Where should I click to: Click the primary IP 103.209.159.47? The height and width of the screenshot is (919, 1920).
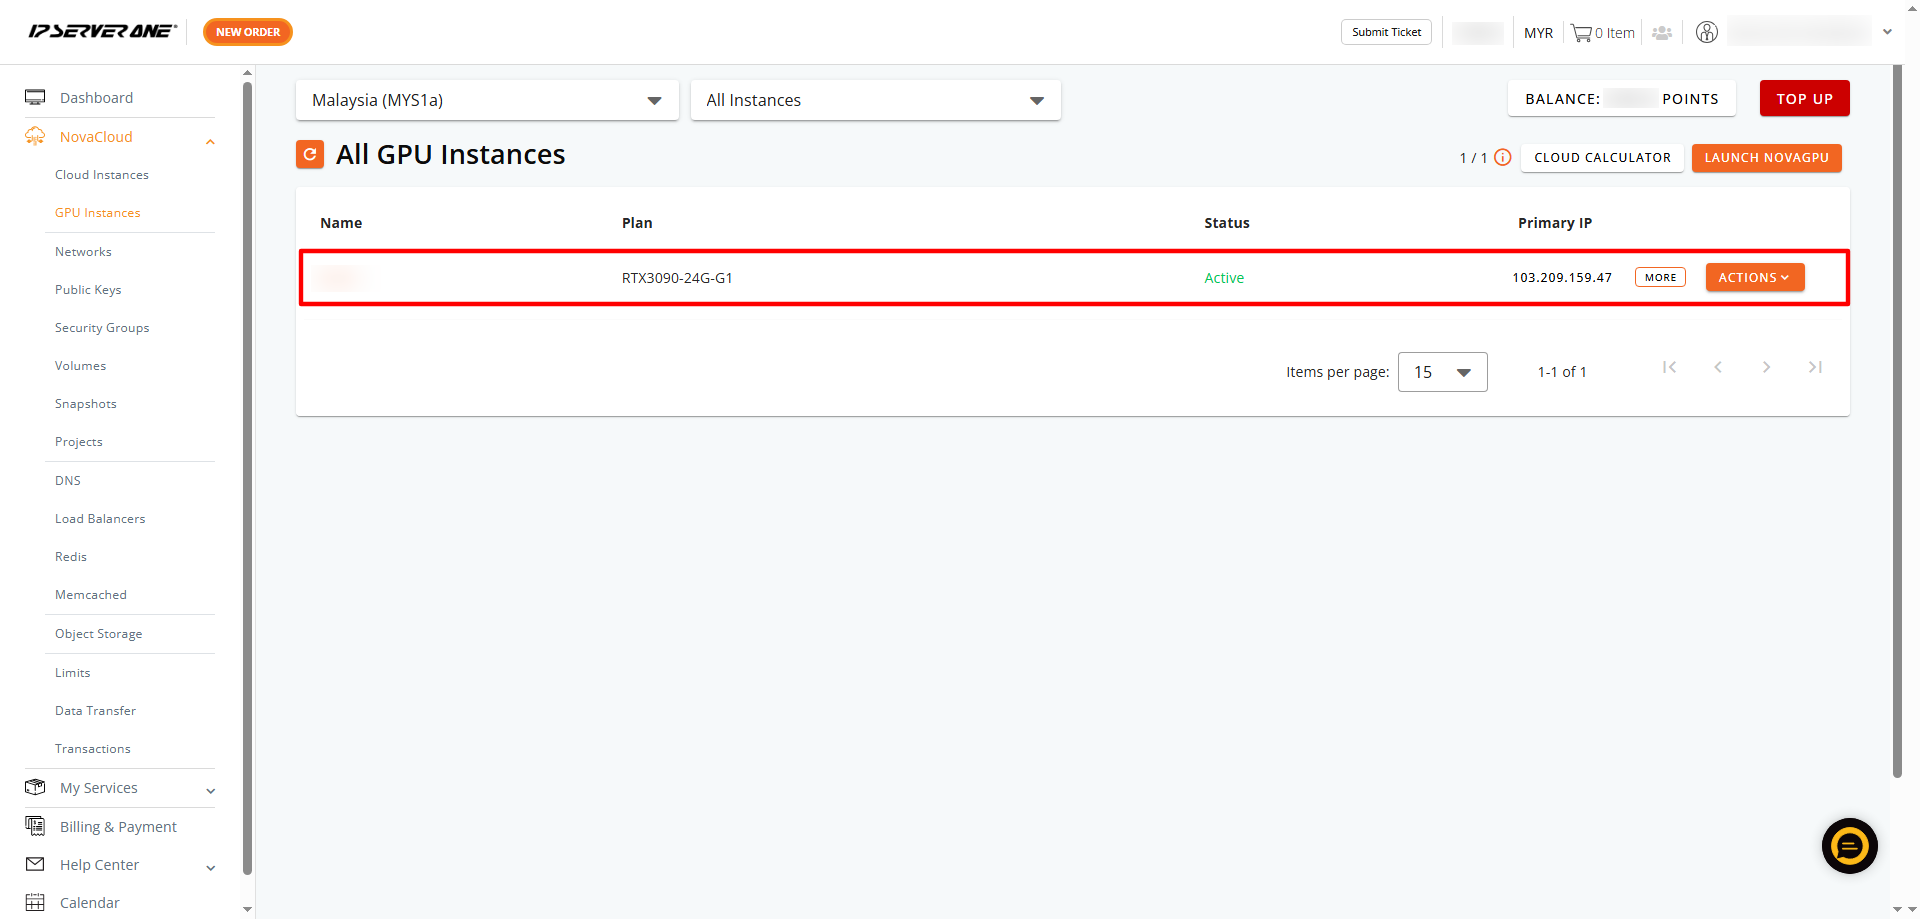(x=1562, y=277)
